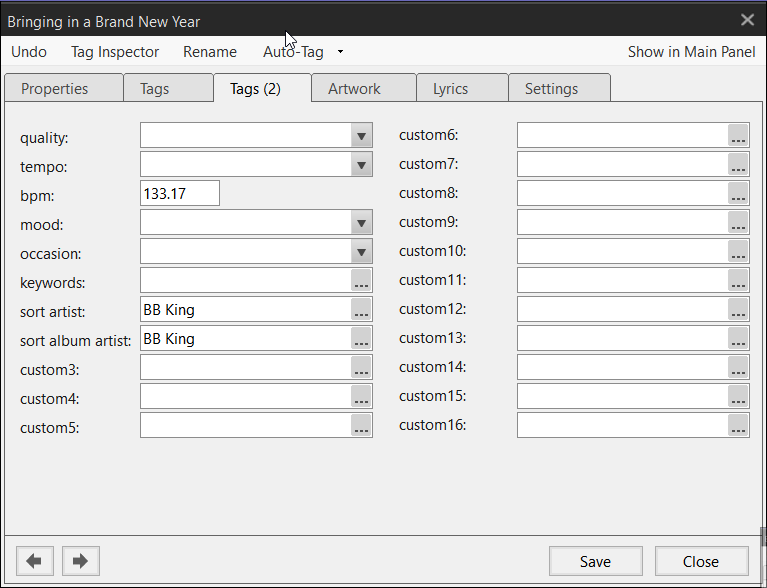Click ellipsis button beside custom3 field
Screen dimensions: 767x588
(361, 370)
